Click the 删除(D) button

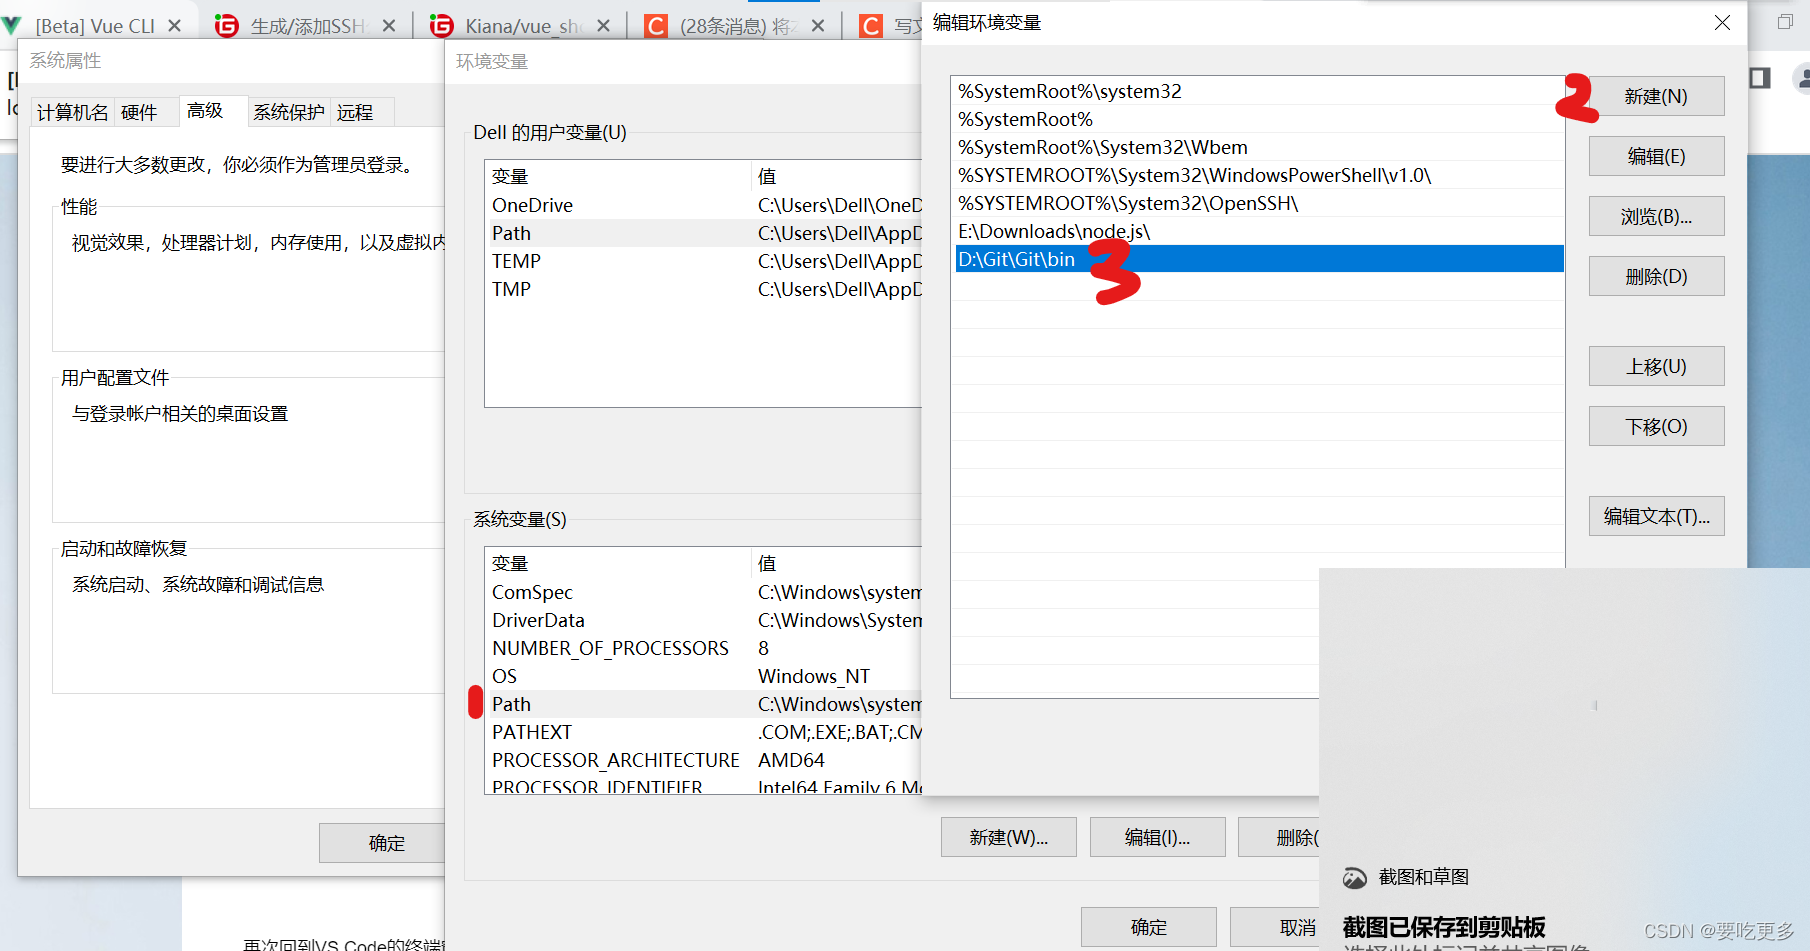[x=1656, y=276]
